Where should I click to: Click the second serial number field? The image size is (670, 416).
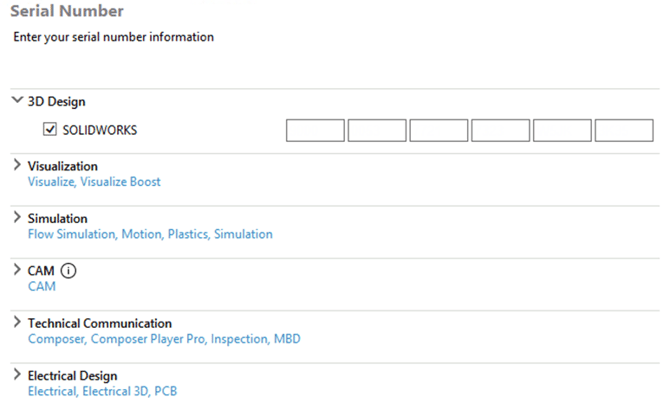pyautogui.click(x=377, y=130)
